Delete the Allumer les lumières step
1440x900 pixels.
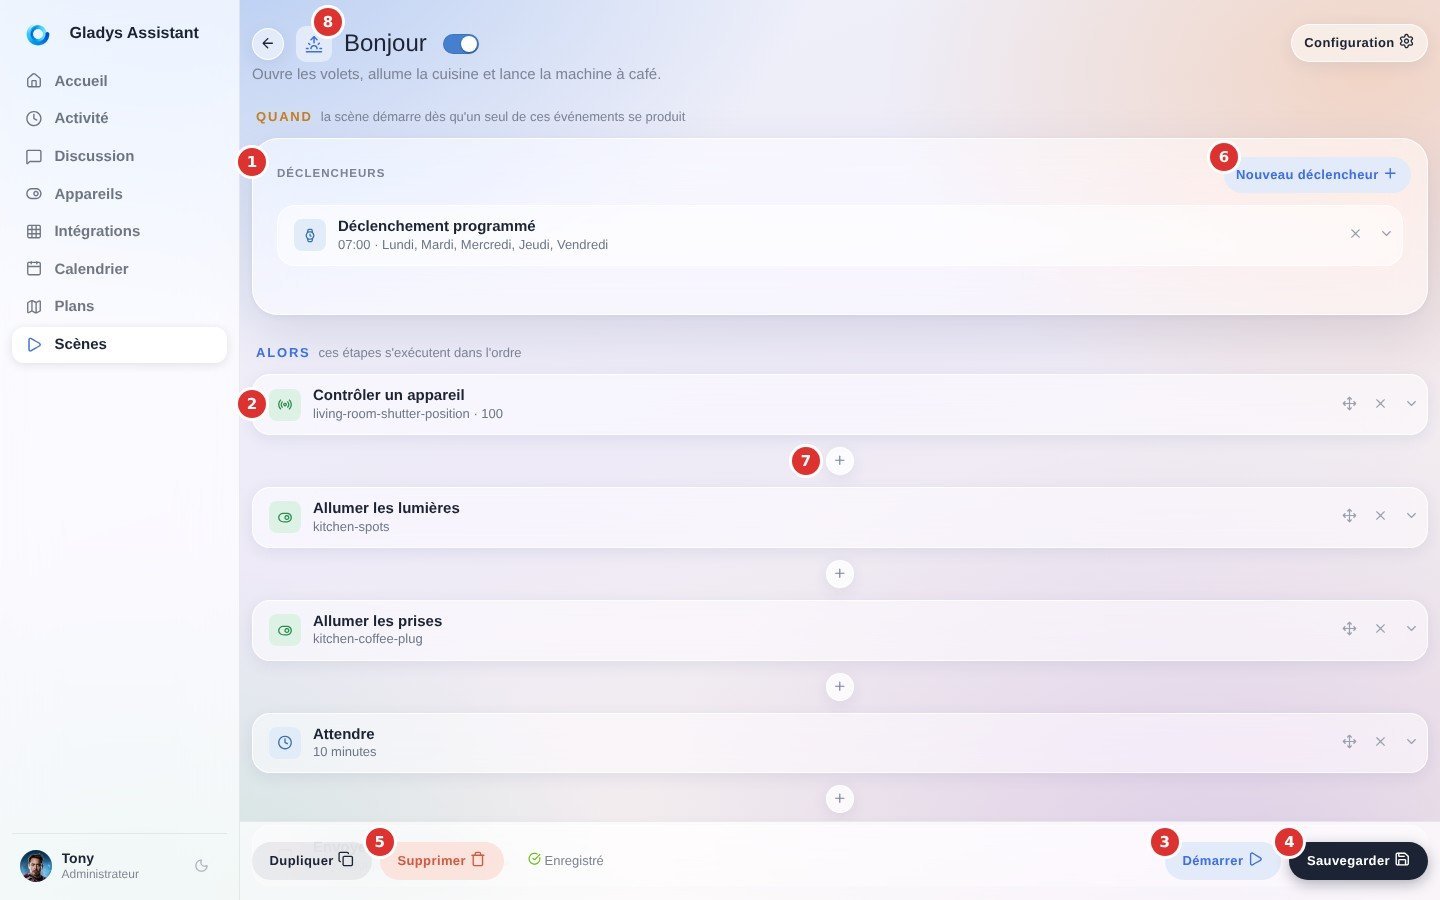click(1380, 516)
